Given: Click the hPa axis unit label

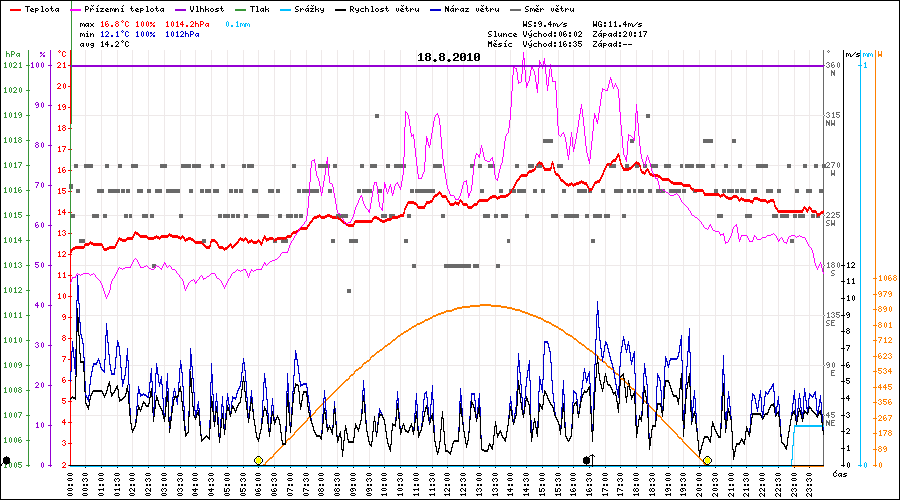Looking at the screenshot, I should 13,54.
